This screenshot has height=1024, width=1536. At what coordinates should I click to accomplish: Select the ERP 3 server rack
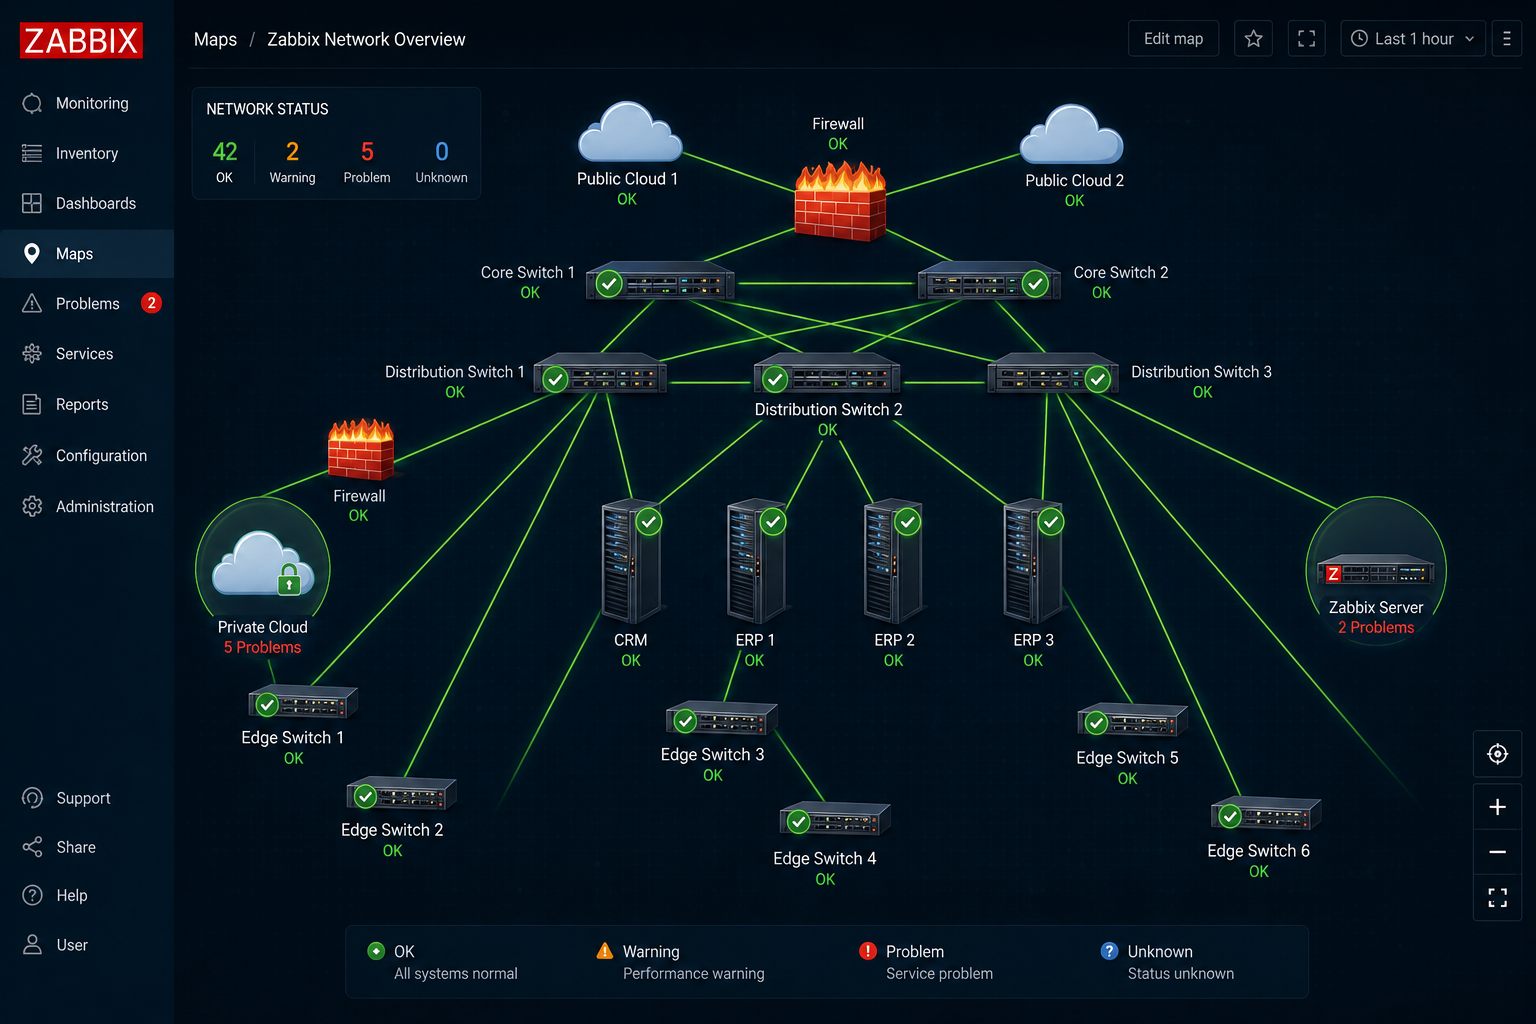pos(1033,562)
